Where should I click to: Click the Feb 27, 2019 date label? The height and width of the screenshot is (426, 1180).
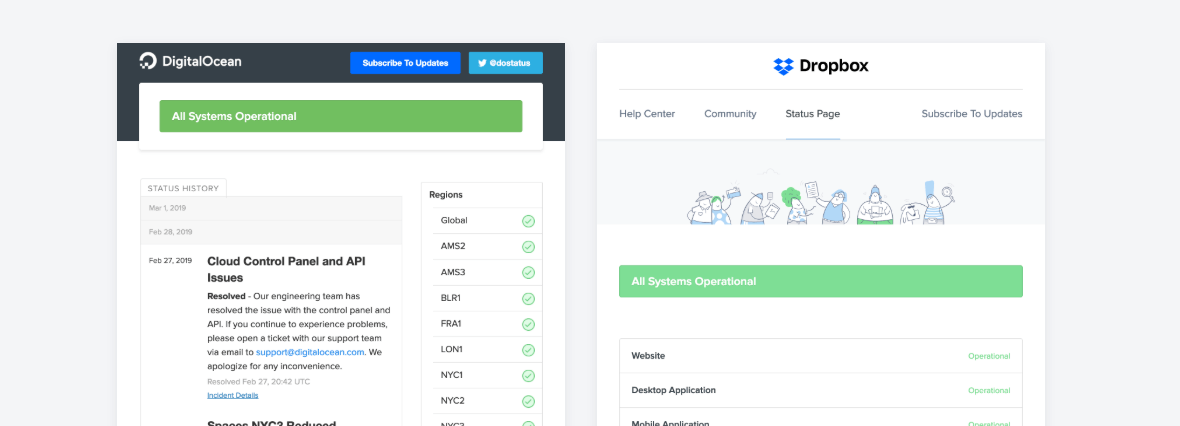170,261
